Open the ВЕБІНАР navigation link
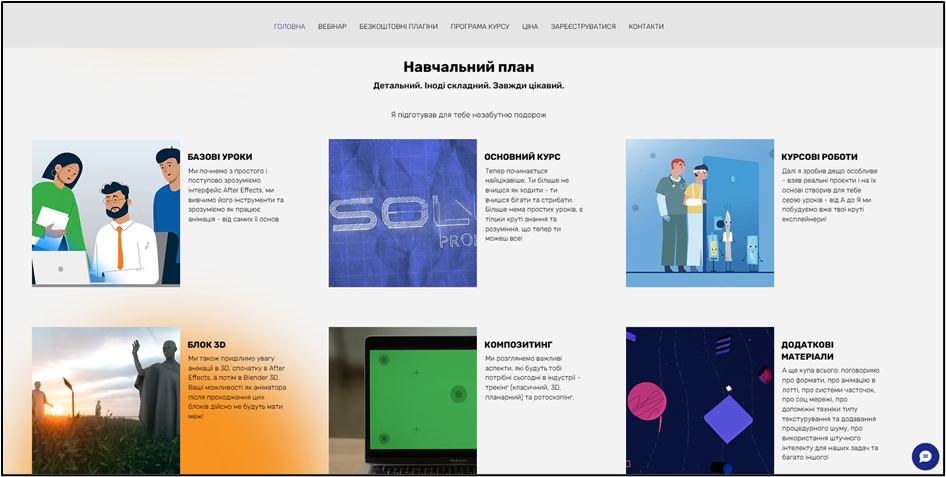Viewport: 946px width, 477px height. click(332, 27)
